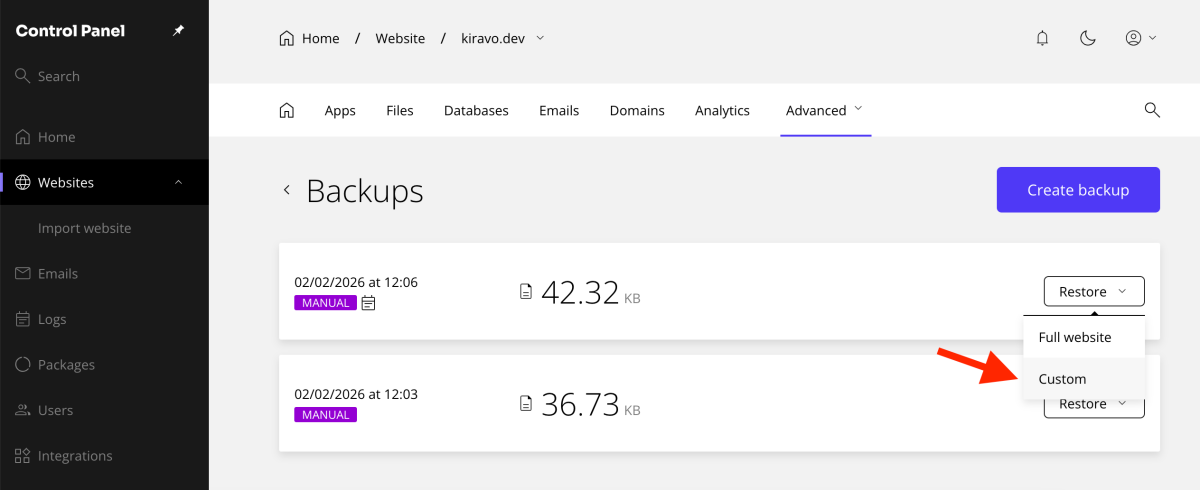The width and height of the screenshot is (1200, 490).
Task: Switch to the Databases tab
Action: click(x=476, y=111)
